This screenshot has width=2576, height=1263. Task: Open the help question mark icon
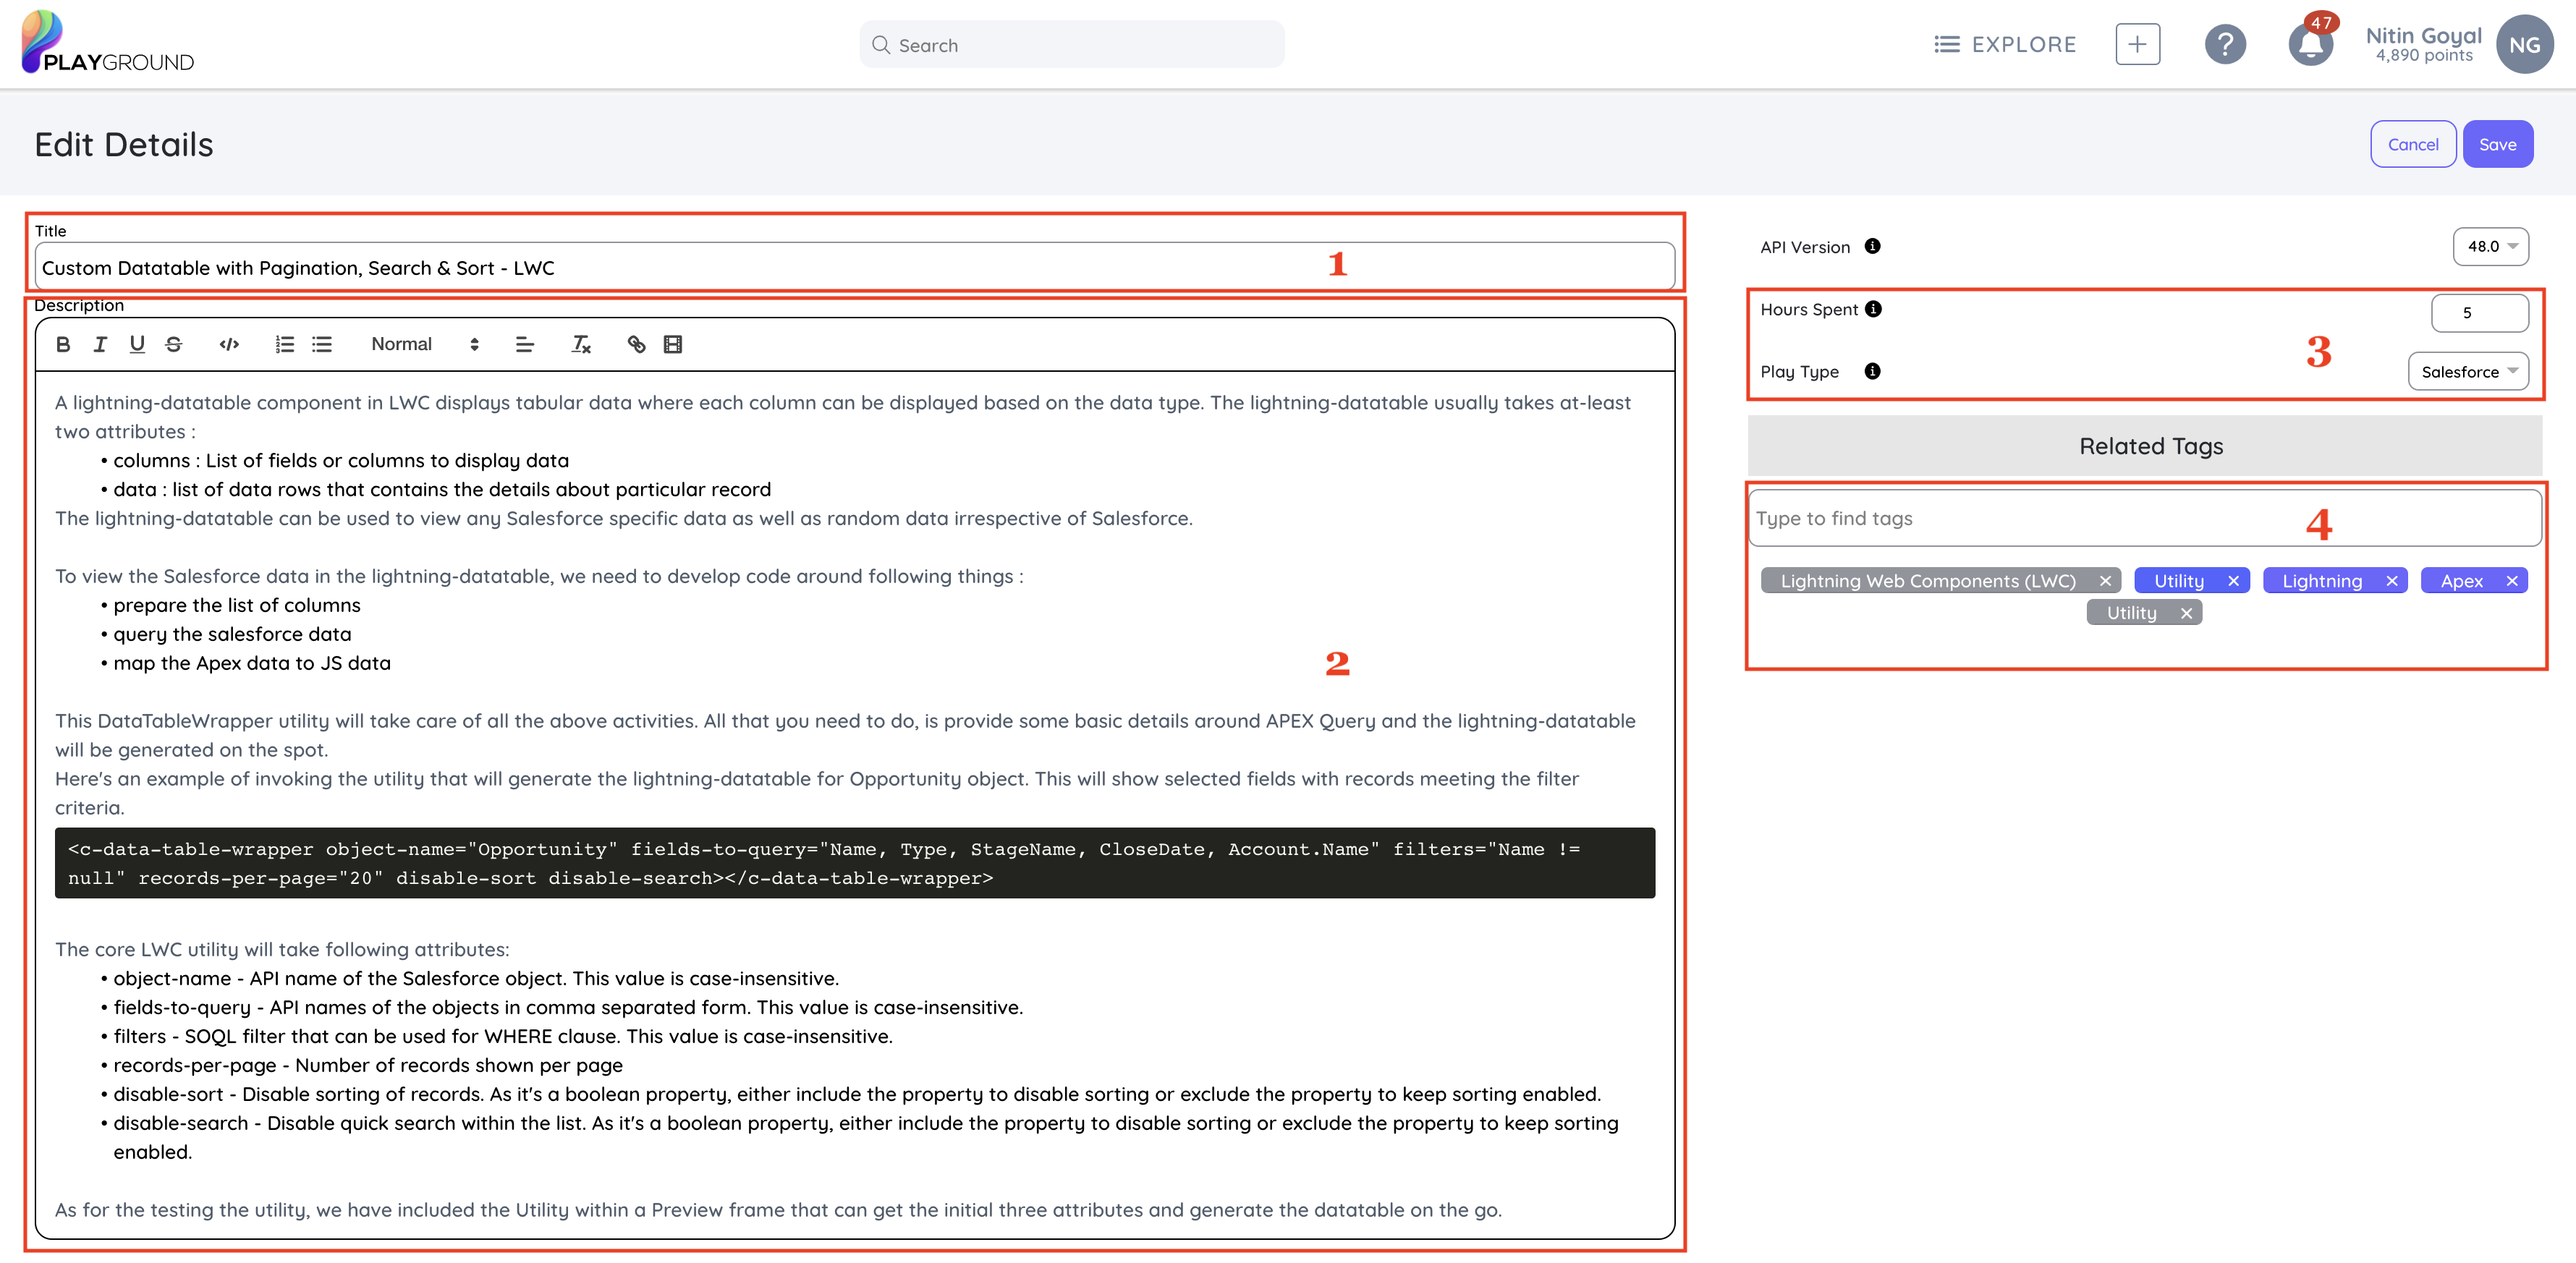(2226, 45)
